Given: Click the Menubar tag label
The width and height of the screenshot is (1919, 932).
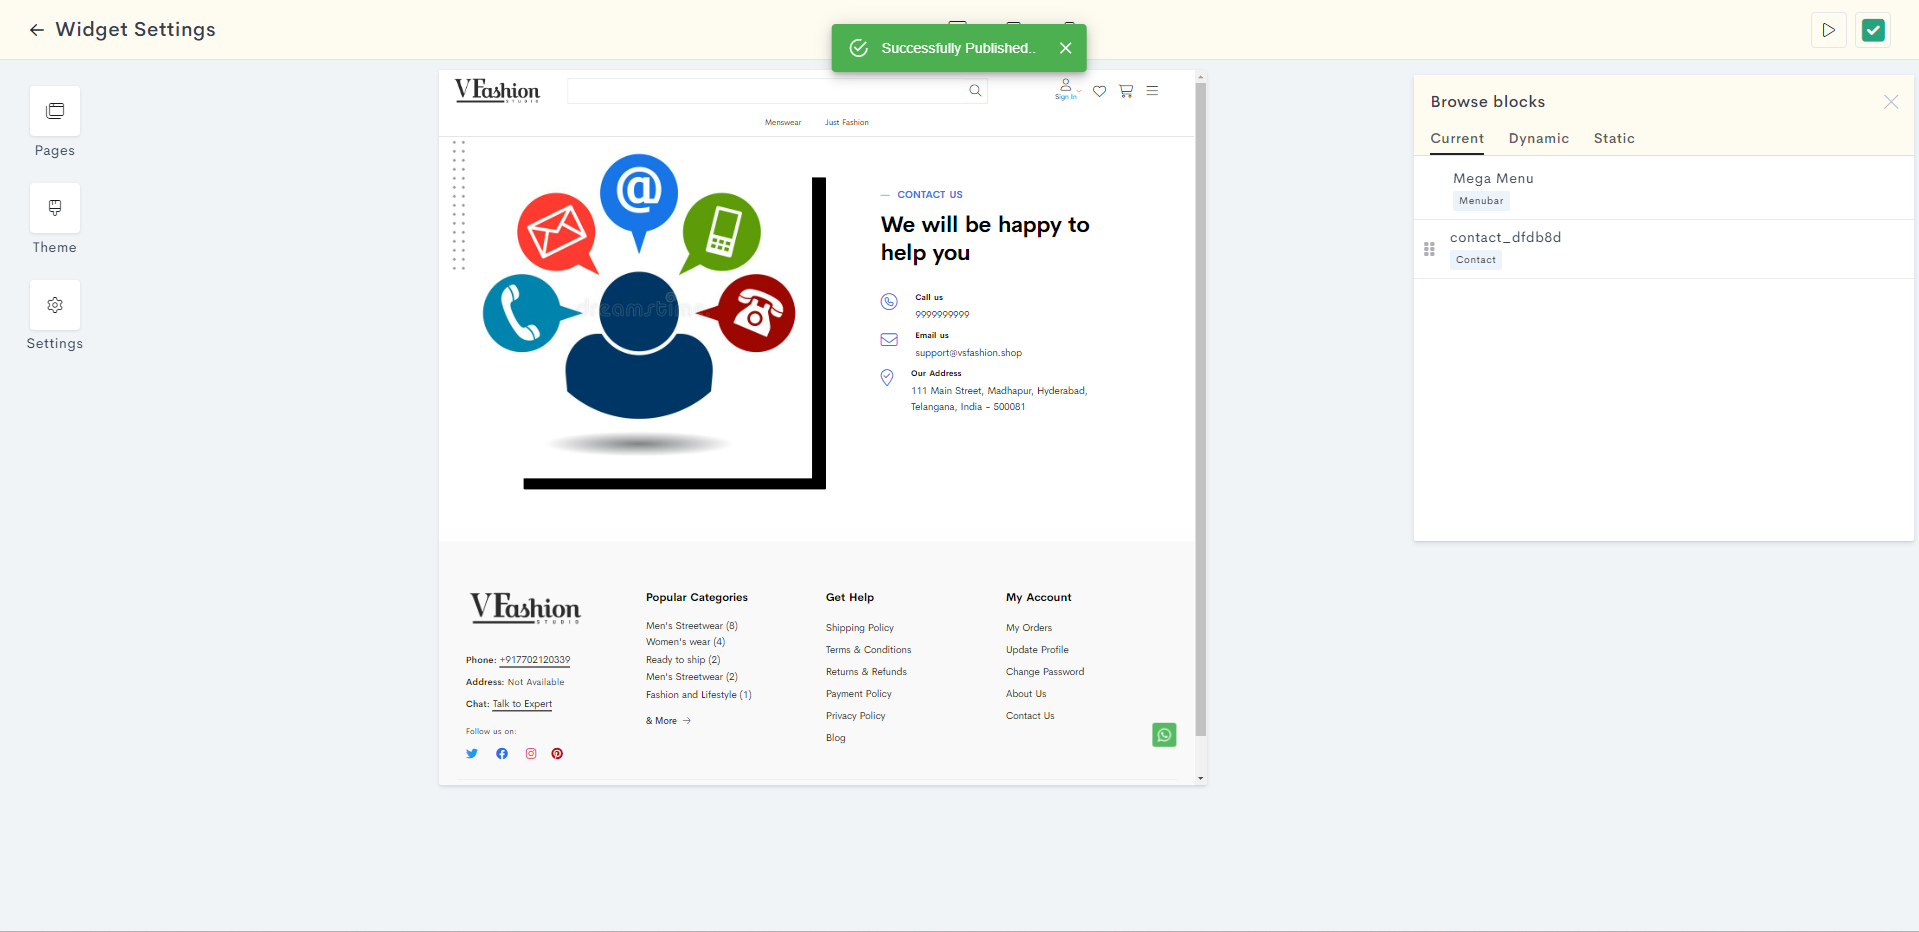Looking at the screenshot, I should (x=1481, y=201).
